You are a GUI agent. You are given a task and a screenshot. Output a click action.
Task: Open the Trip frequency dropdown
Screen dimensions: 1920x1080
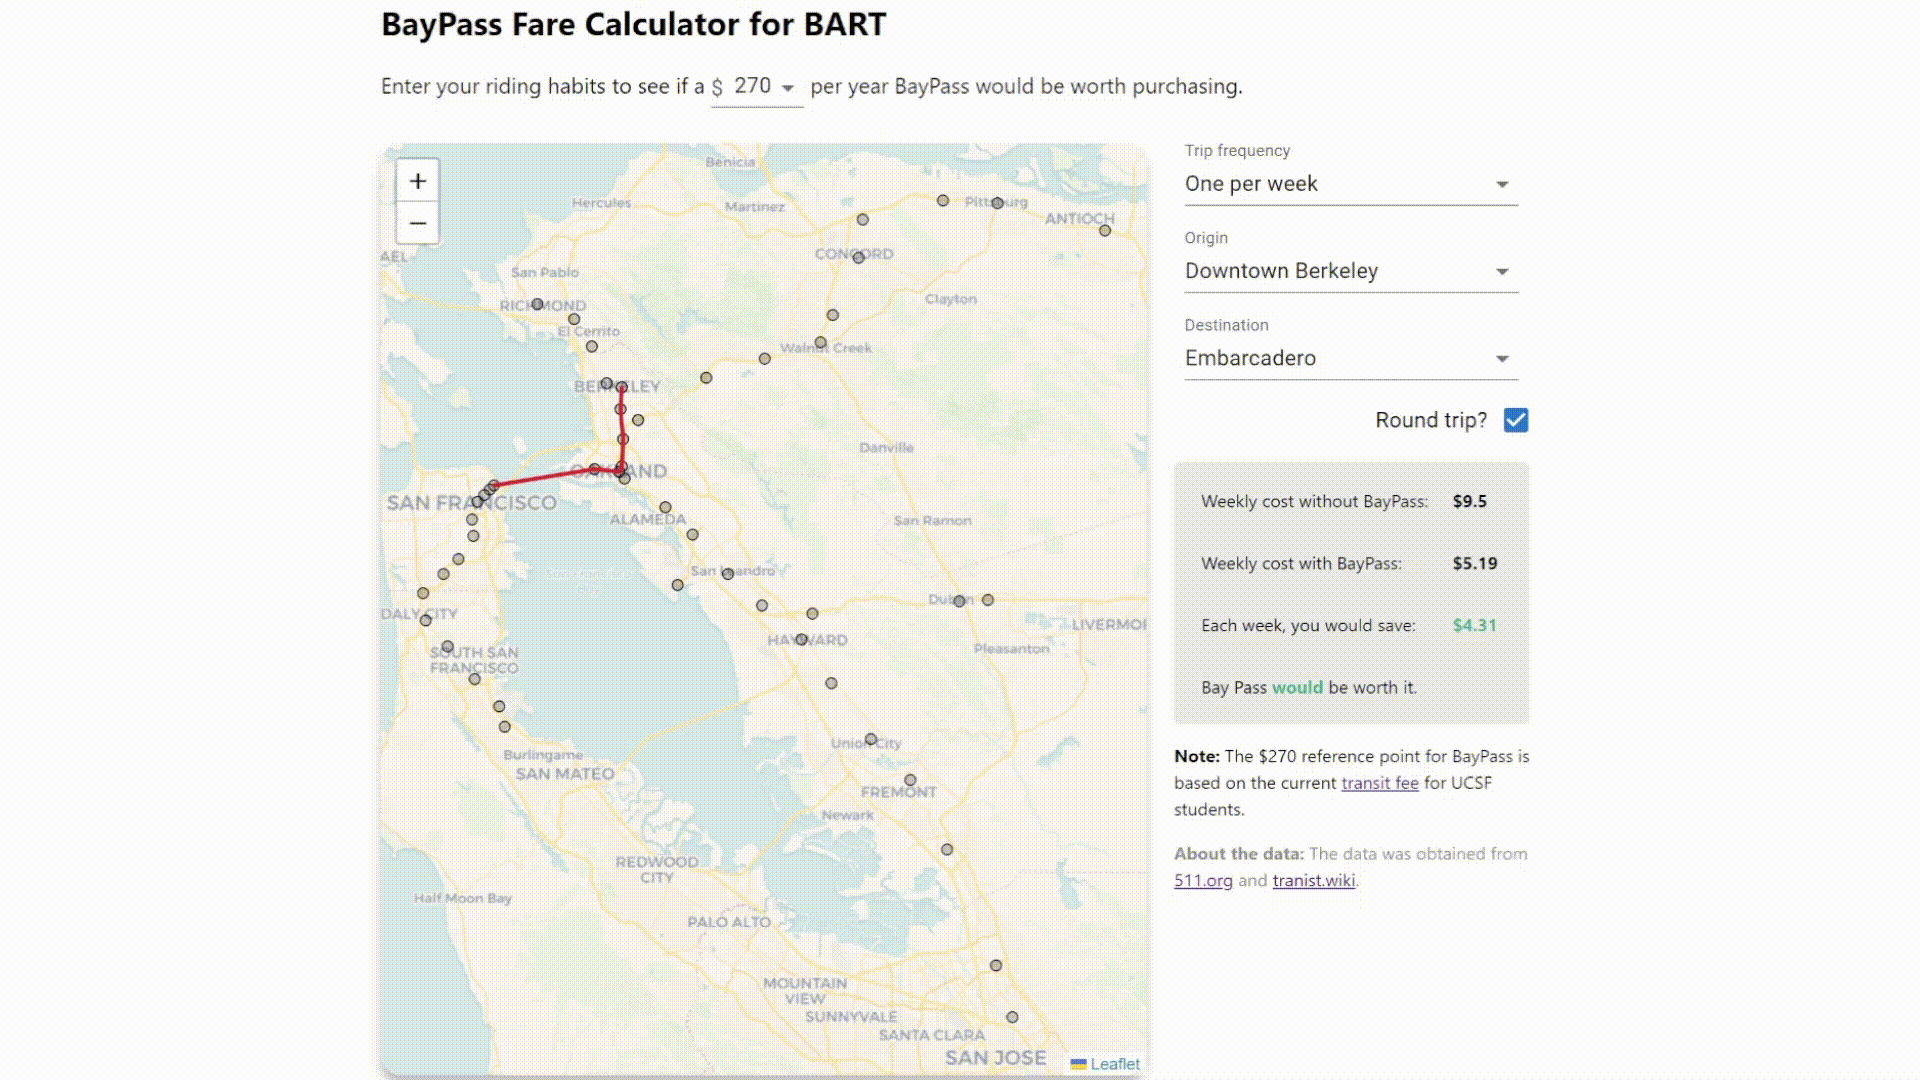[1351, 184]
